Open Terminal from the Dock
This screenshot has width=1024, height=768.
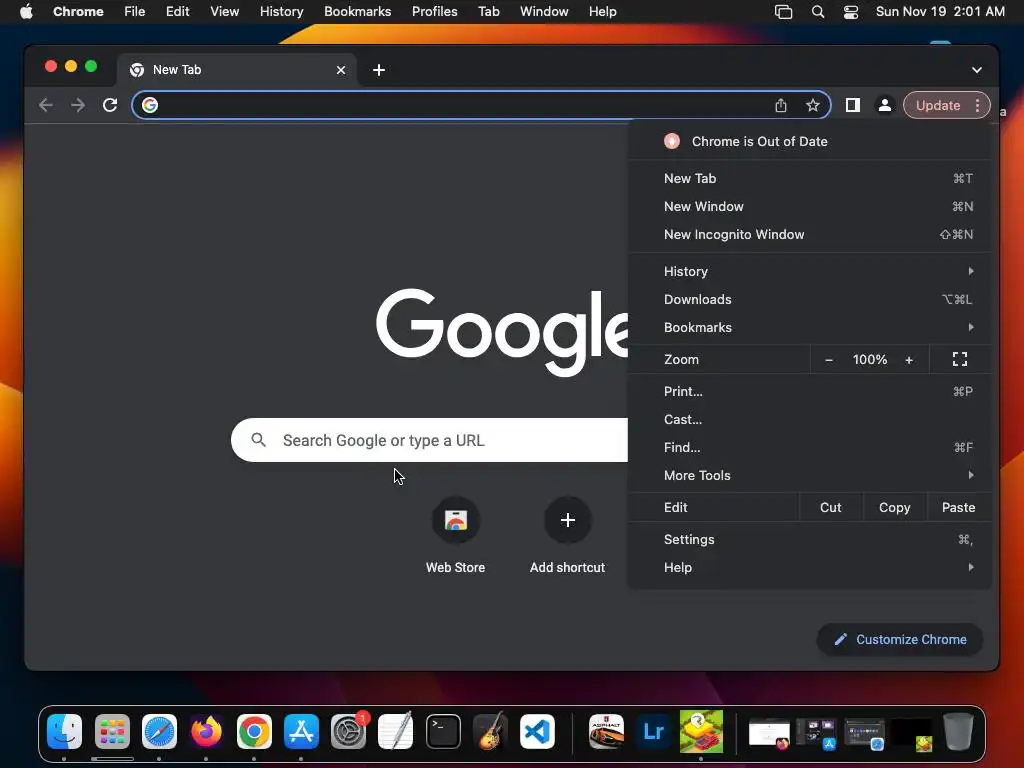443,731
